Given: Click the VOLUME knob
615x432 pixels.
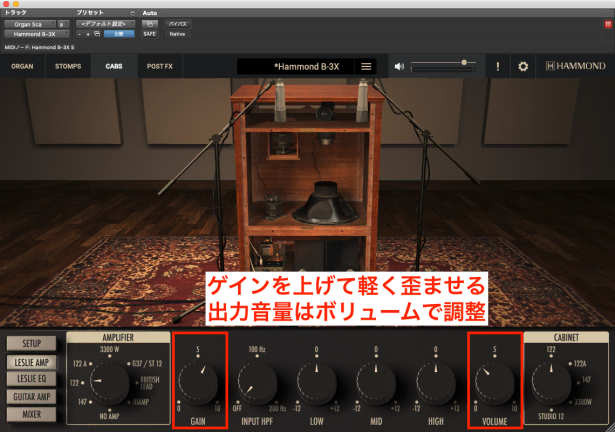Looking at the screenshot, I should 495,383.
